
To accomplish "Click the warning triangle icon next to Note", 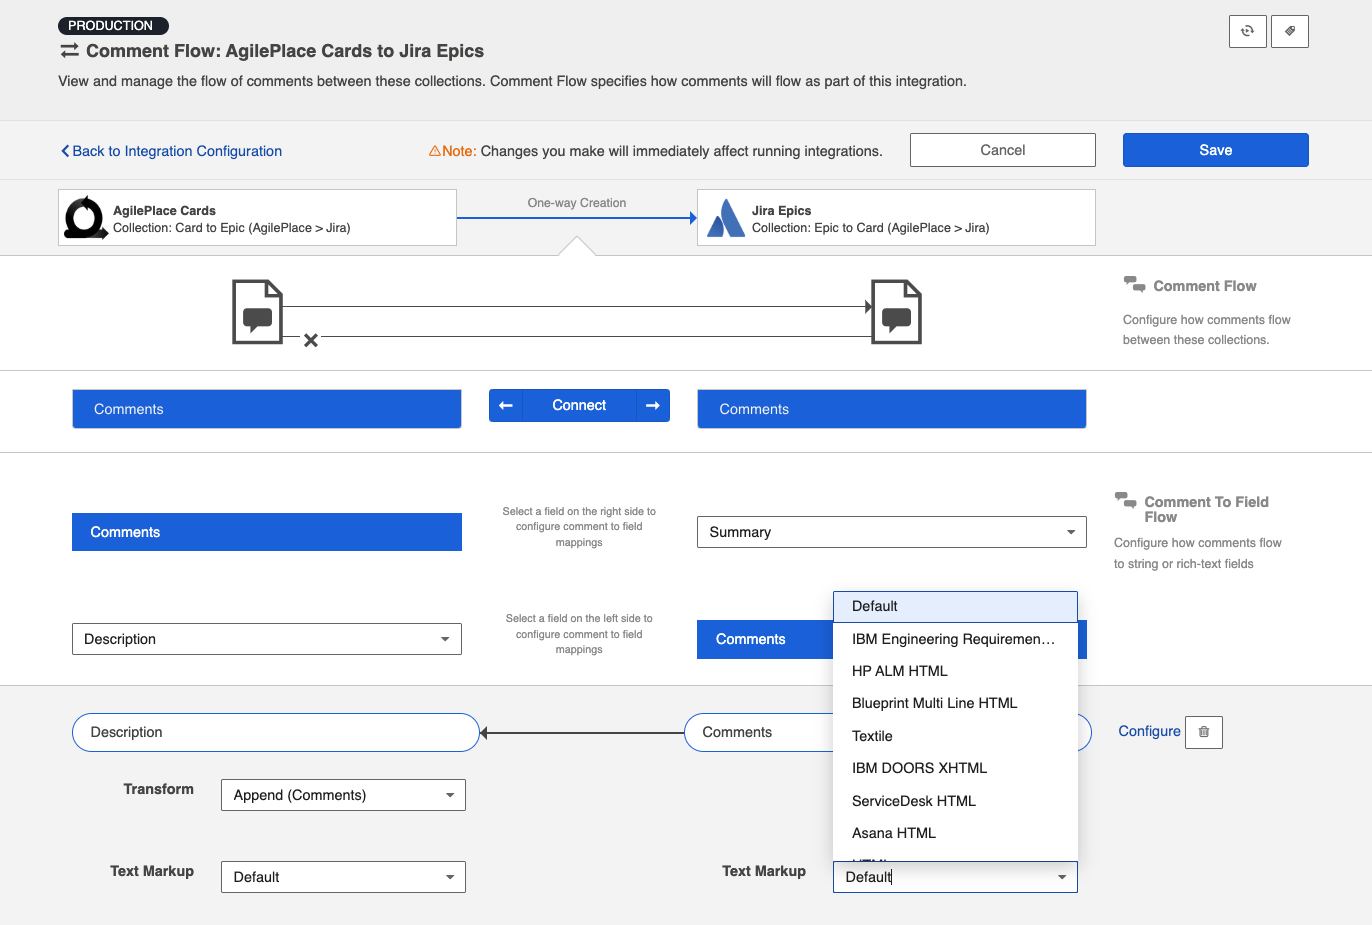I will pyautogui.click(x=435, y=151).
